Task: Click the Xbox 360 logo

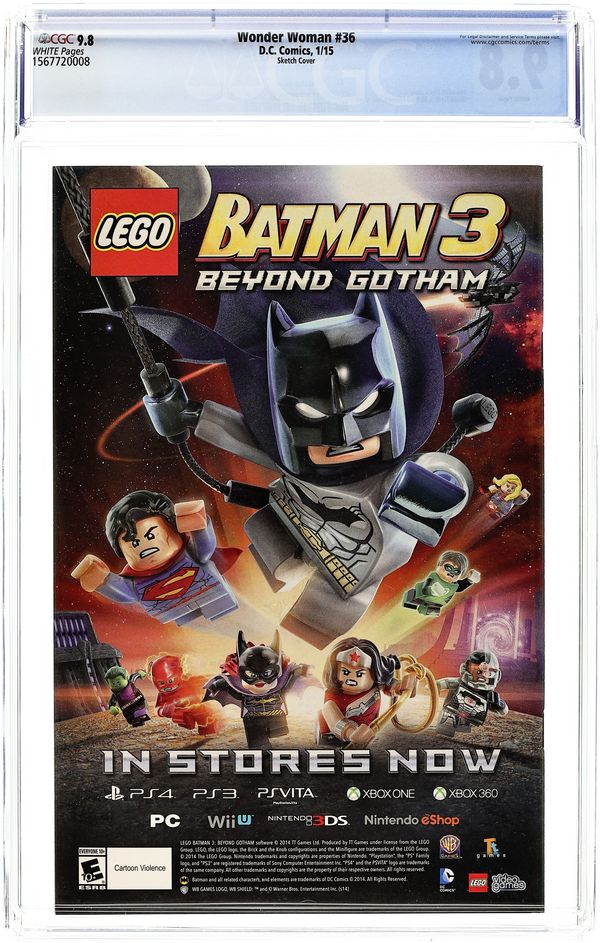Action: point(465,794)
